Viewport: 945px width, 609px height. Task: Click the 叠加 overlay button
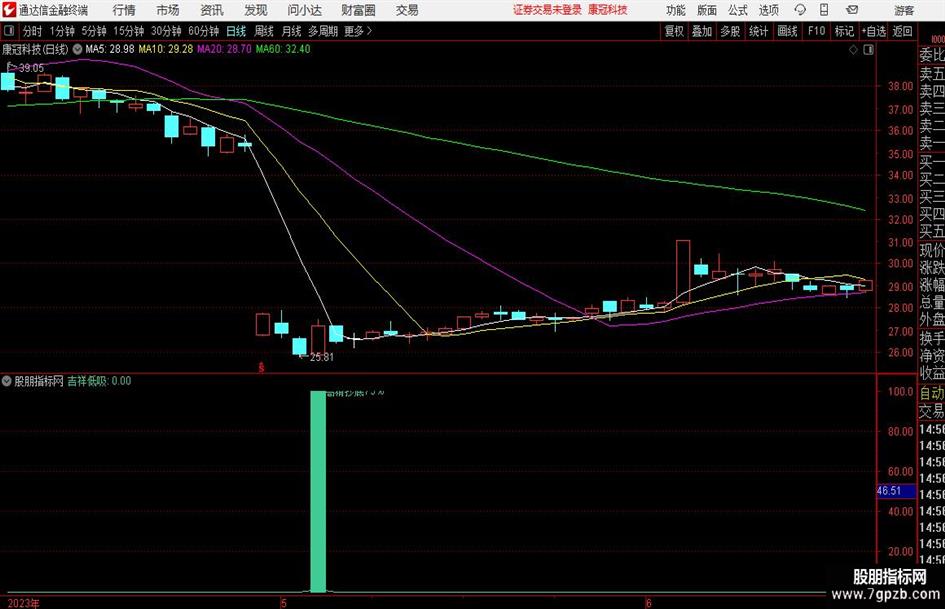point(702,31)
